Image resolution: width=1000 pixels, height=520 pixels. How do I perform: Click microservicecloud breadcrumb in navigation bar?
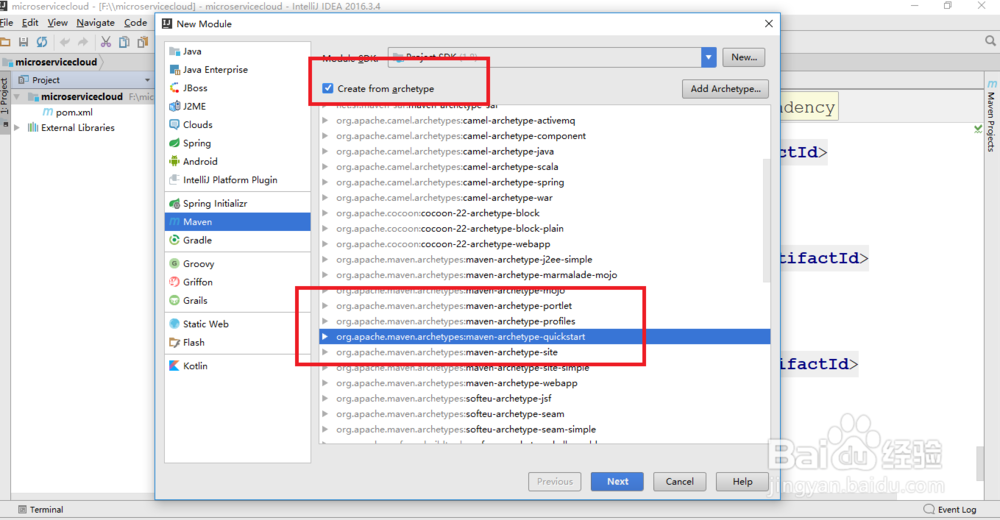[x=51, y=62]
